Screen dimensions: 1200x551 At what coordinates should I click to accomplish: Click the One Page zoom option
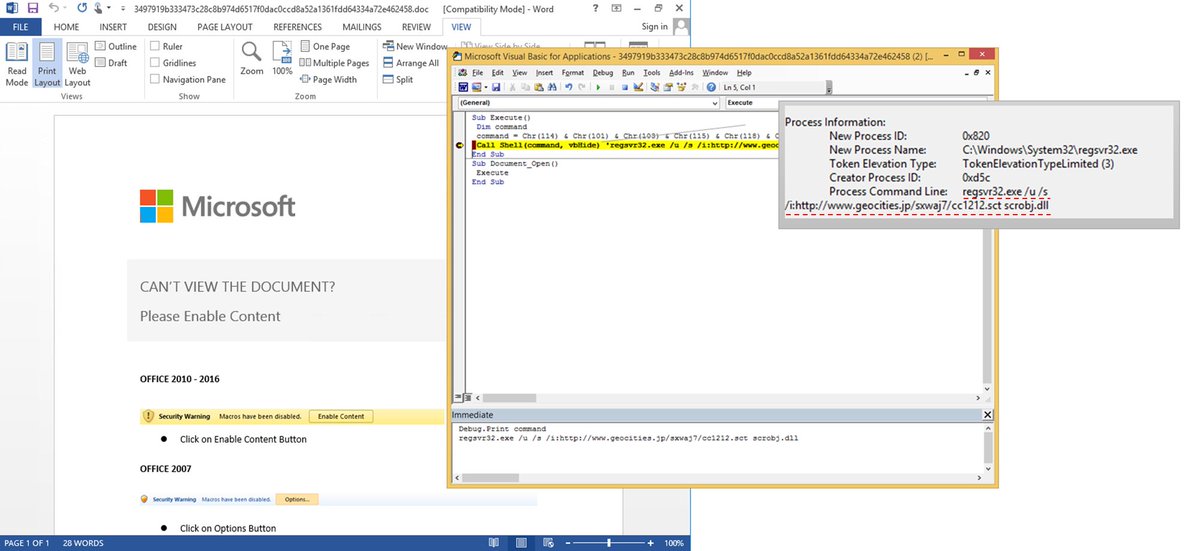point(325,47)
